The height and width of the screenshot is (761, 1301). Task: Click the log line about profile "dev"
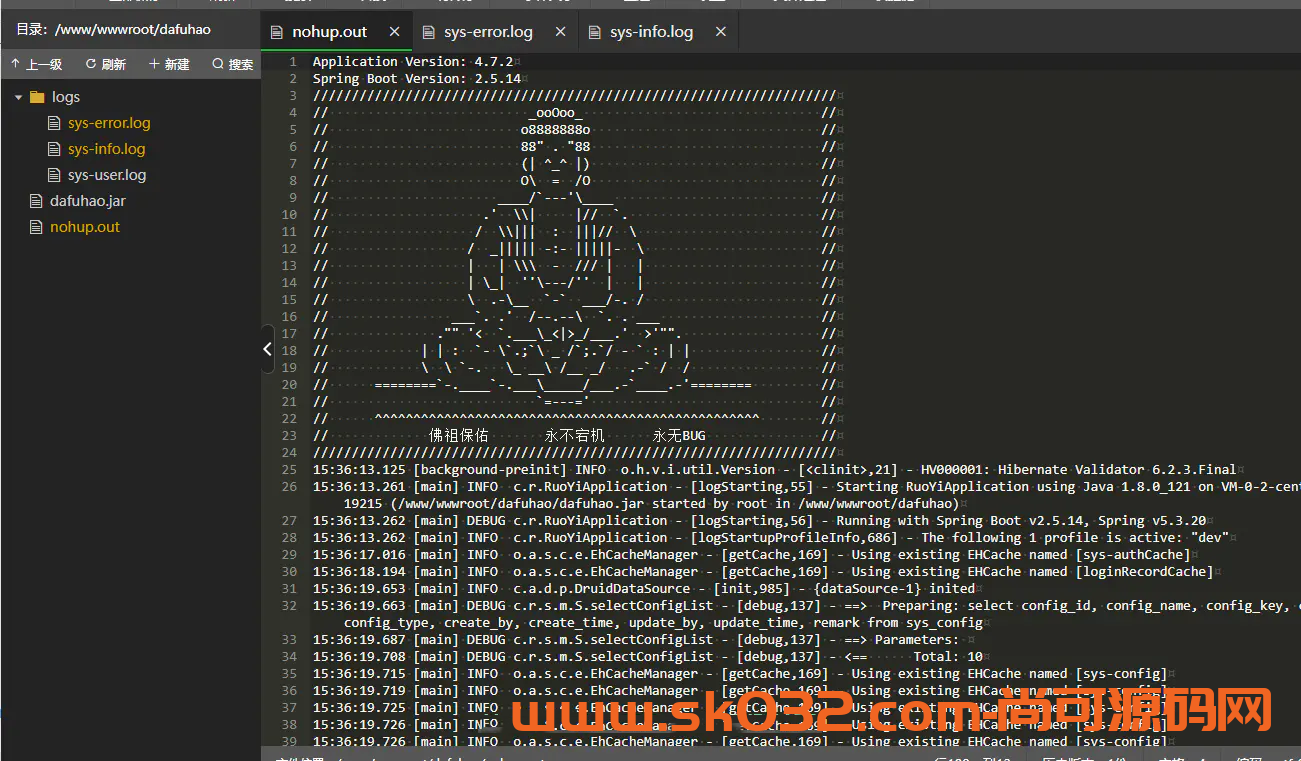pyautogui.click(x=770, y=537)
